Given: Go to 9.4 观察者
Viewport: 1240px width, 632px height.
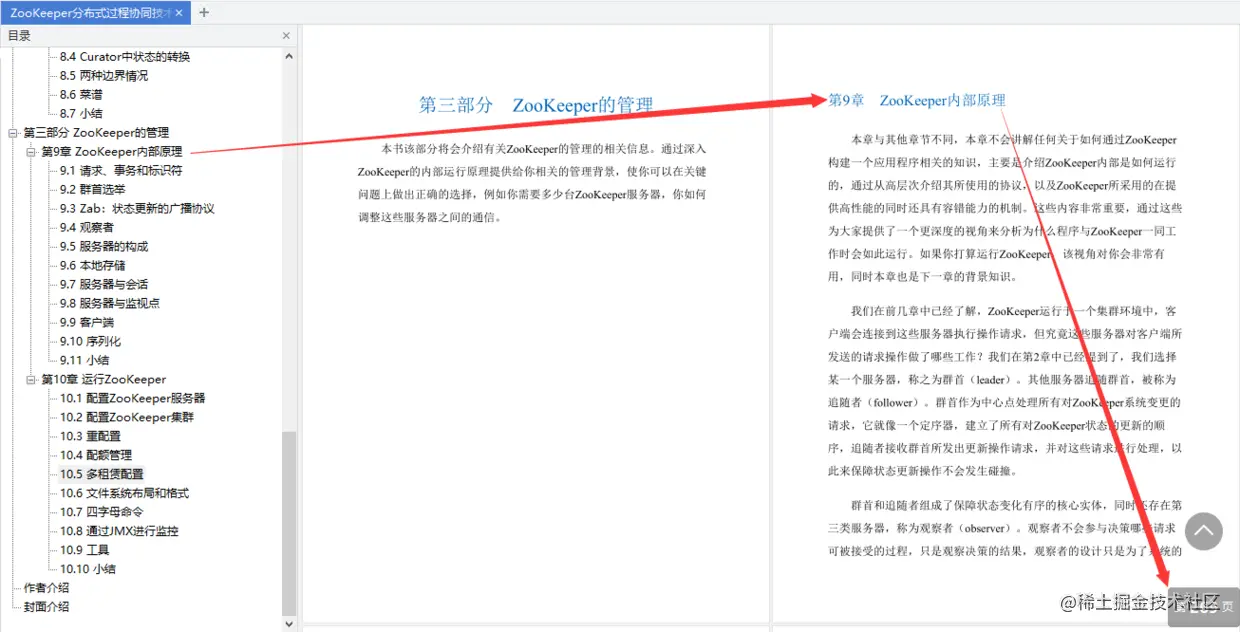Looking at the screenshot, I should (86, 228).
